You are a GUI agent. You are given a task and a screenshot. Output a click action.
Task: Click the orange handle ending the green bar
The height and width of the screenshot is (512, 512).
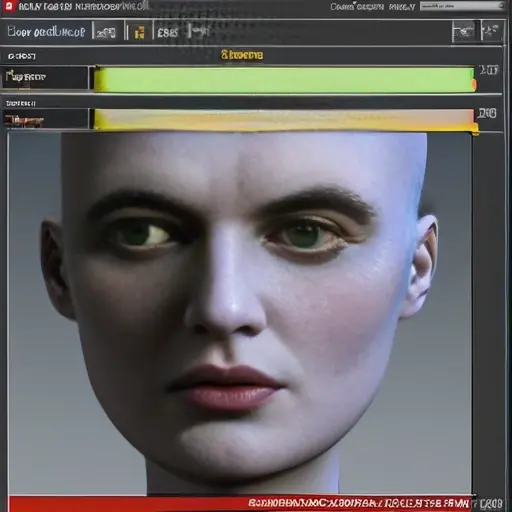474,85
